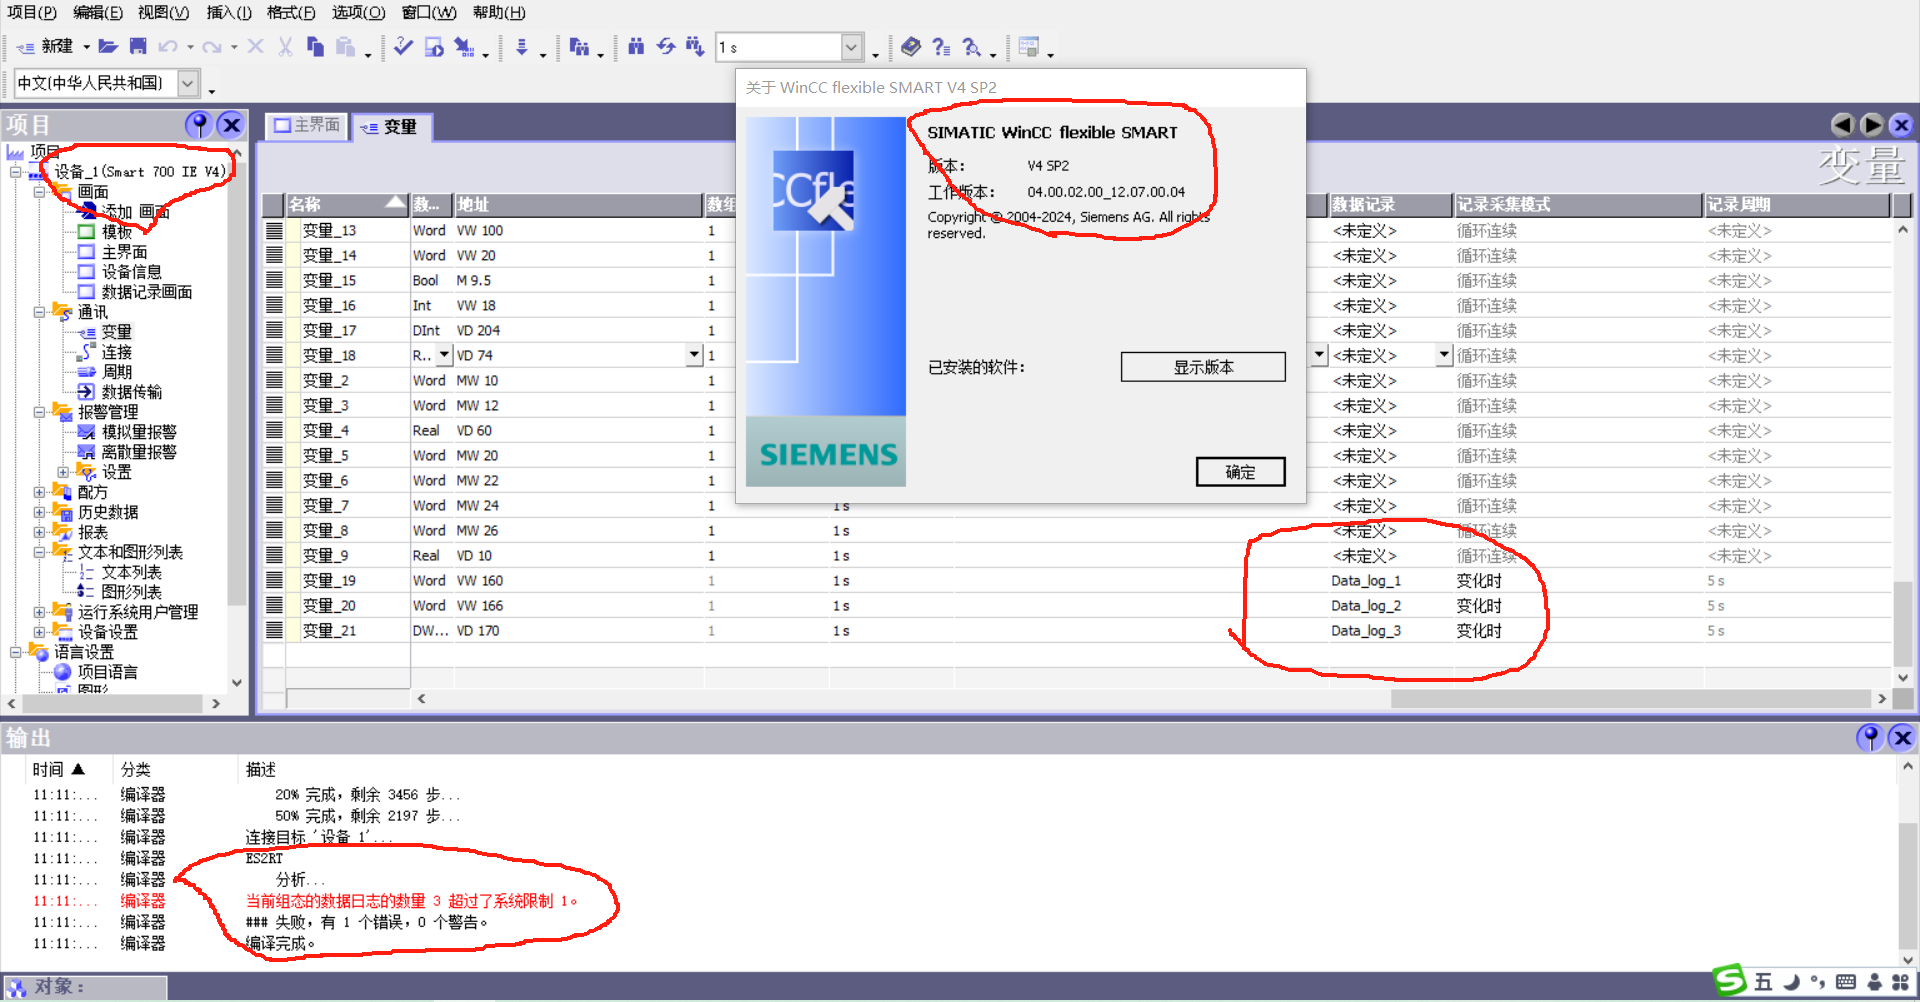Image resolution: width=1920 pixels, height=1002 pixels.
Task: Click the next-editor right arrow icon
Action: (x=1872, y=125)
